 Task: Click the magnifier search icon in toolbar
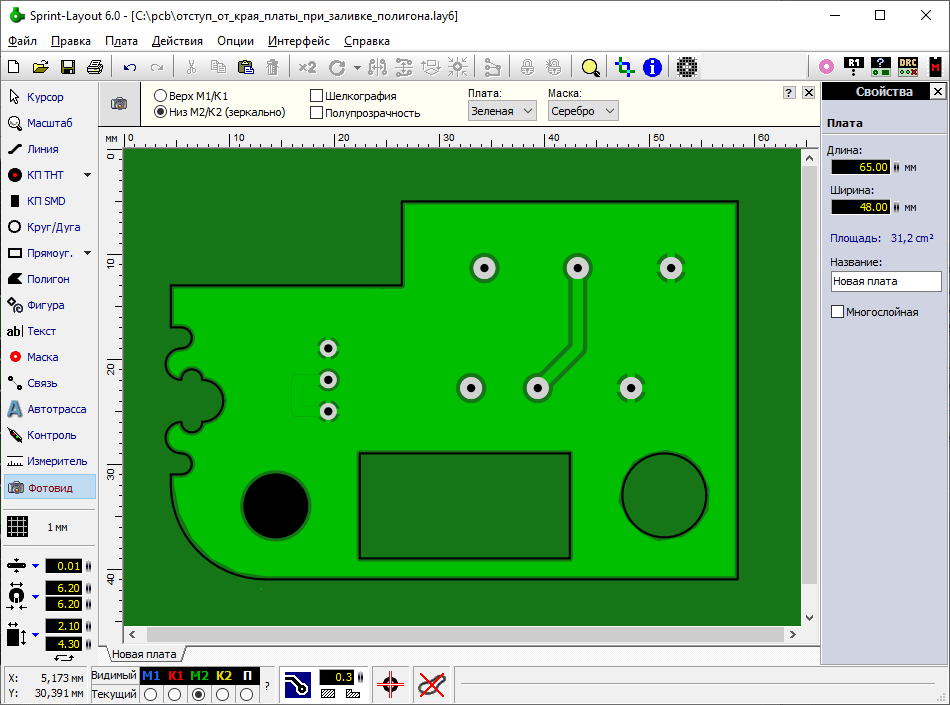(x=590, y=67)
